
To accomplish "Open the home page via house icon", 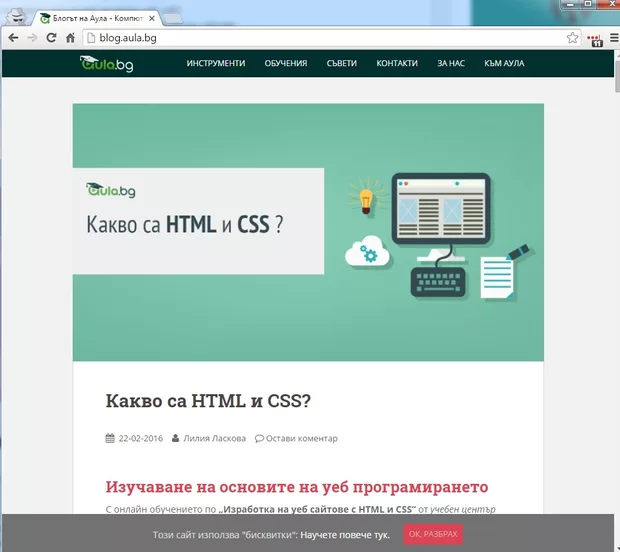I will pos(70,38).
